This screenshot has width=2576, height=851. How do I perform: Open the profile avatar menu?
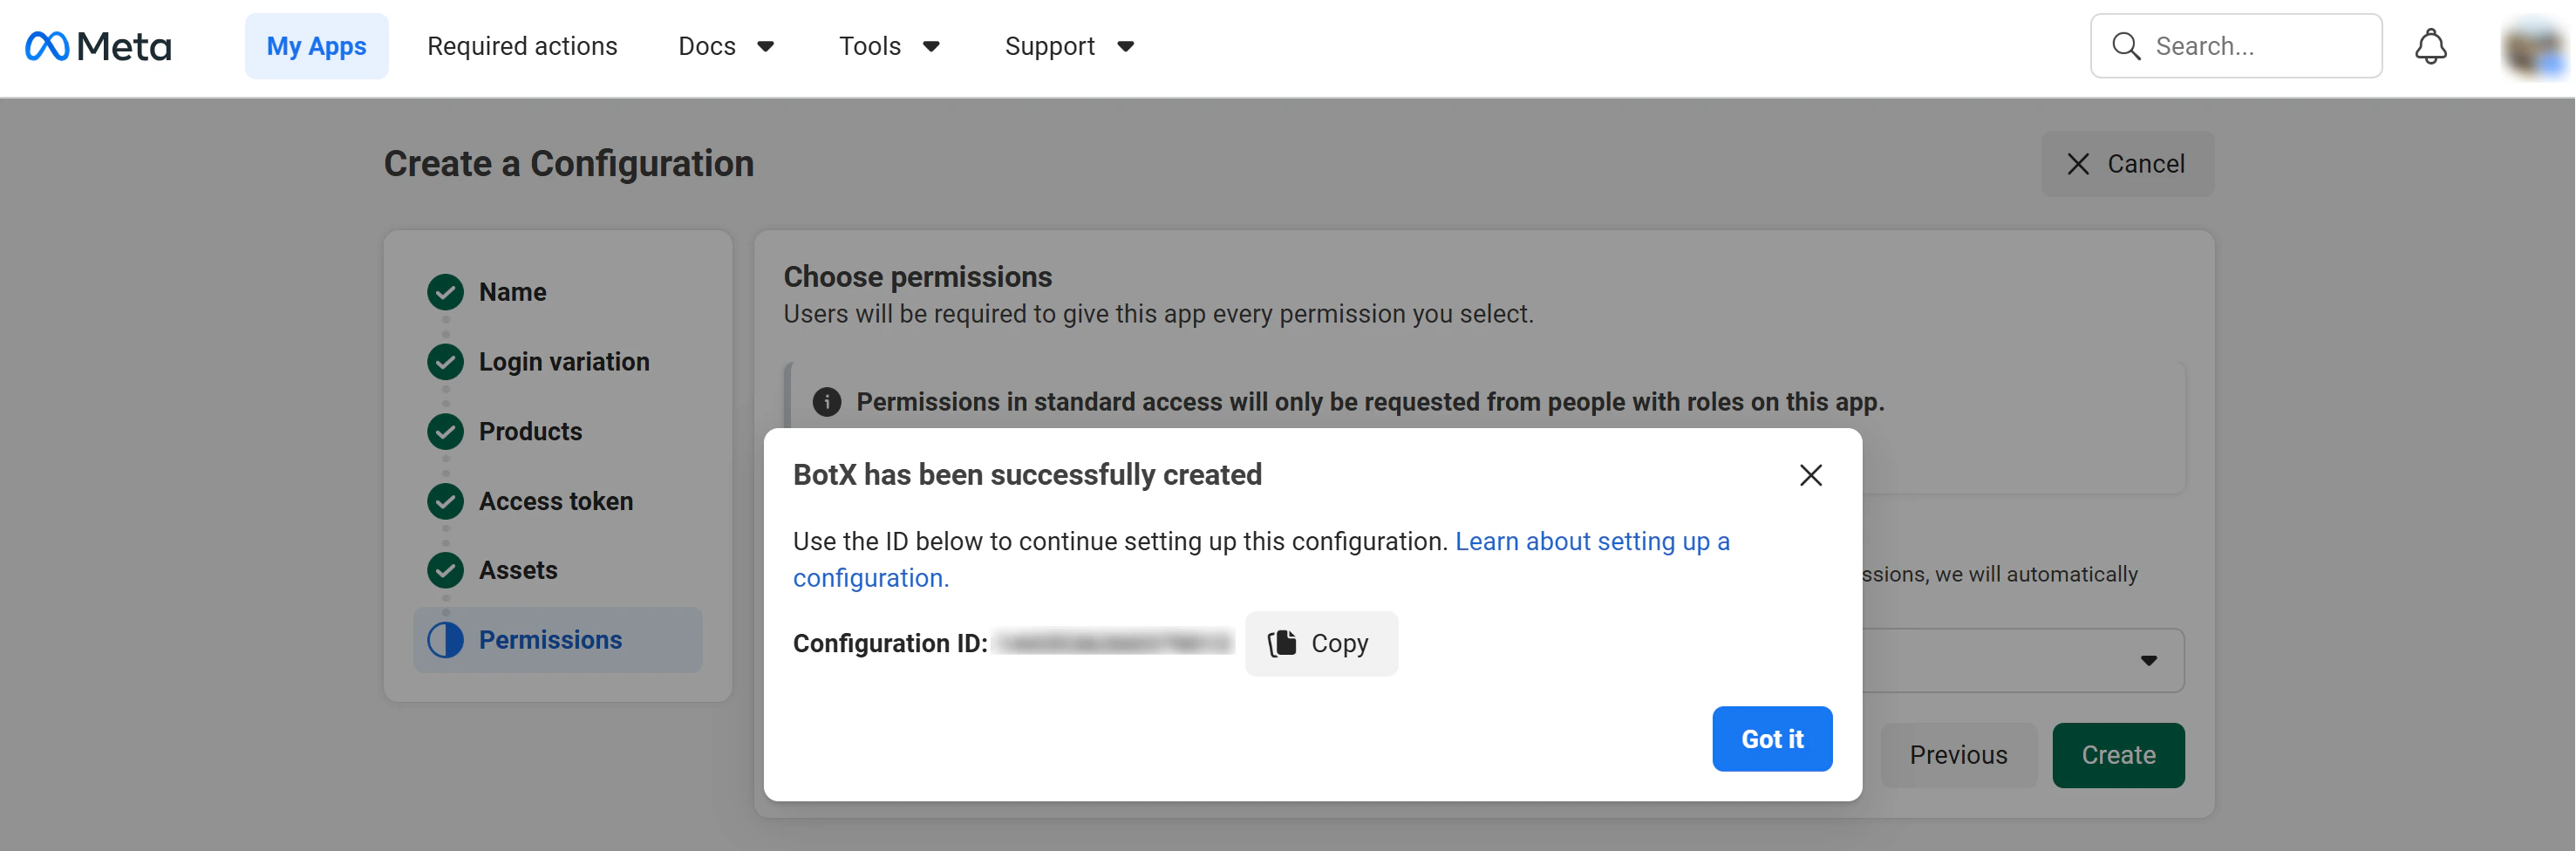coord(2534,46)
